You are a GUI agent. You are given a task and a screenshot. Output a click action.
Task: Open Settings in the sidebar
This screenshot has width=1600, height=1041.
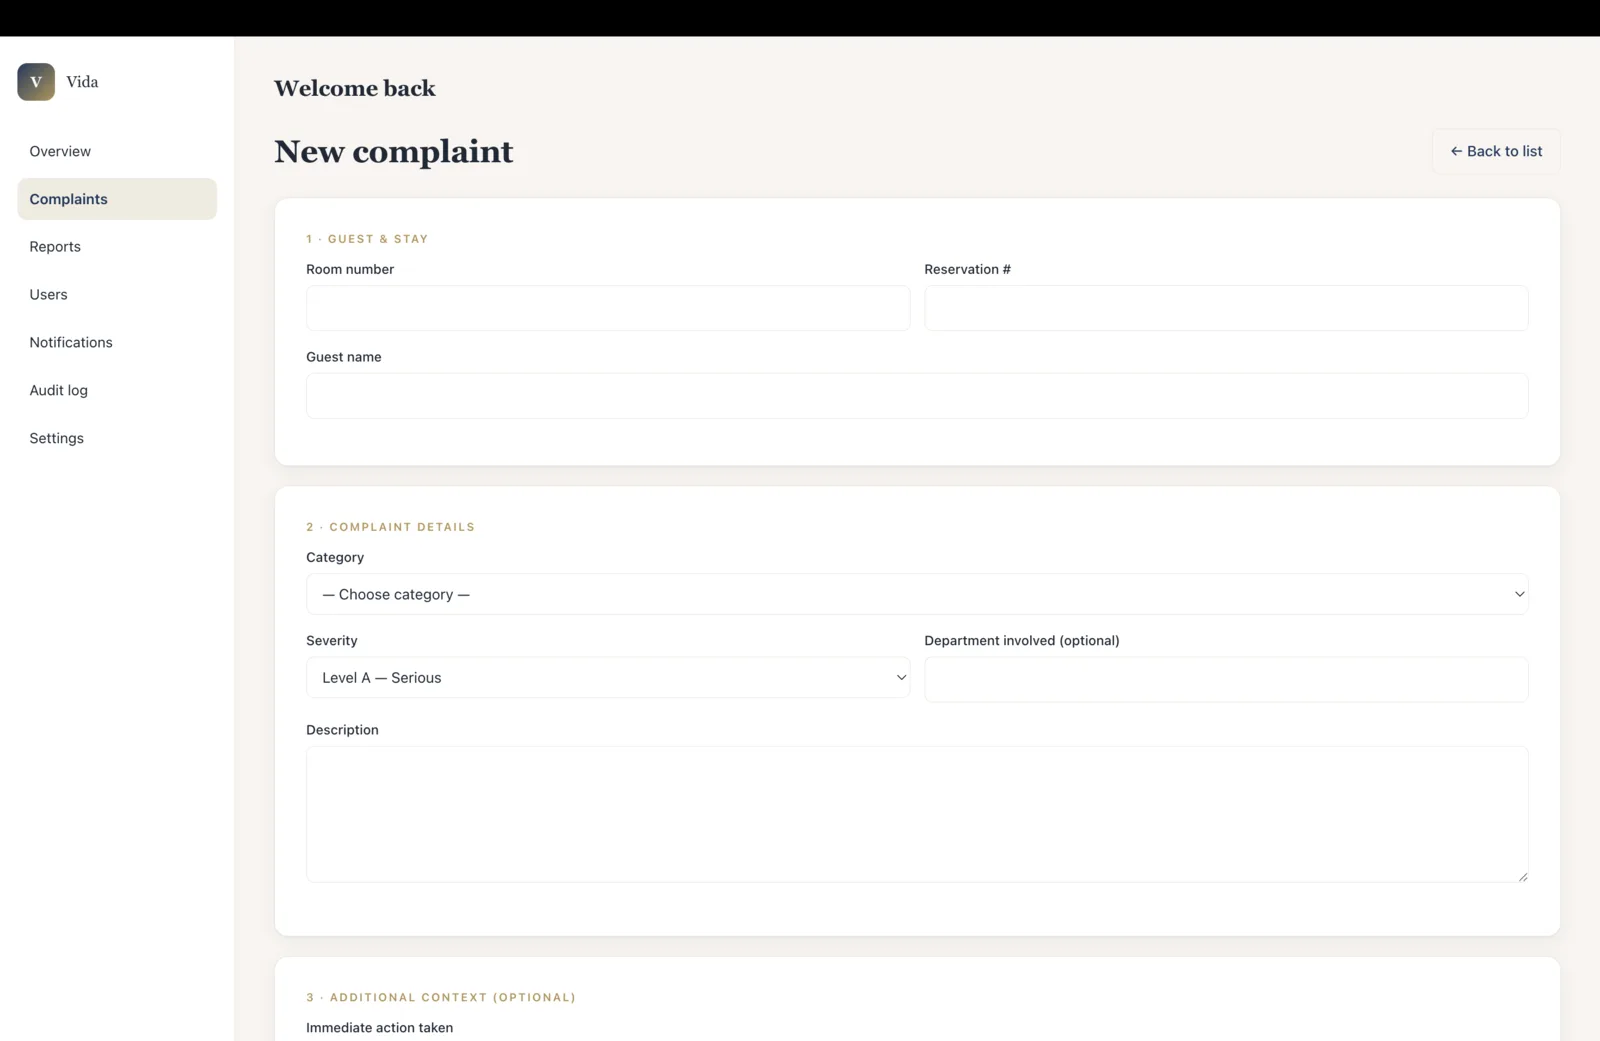[x=117, y=438]
